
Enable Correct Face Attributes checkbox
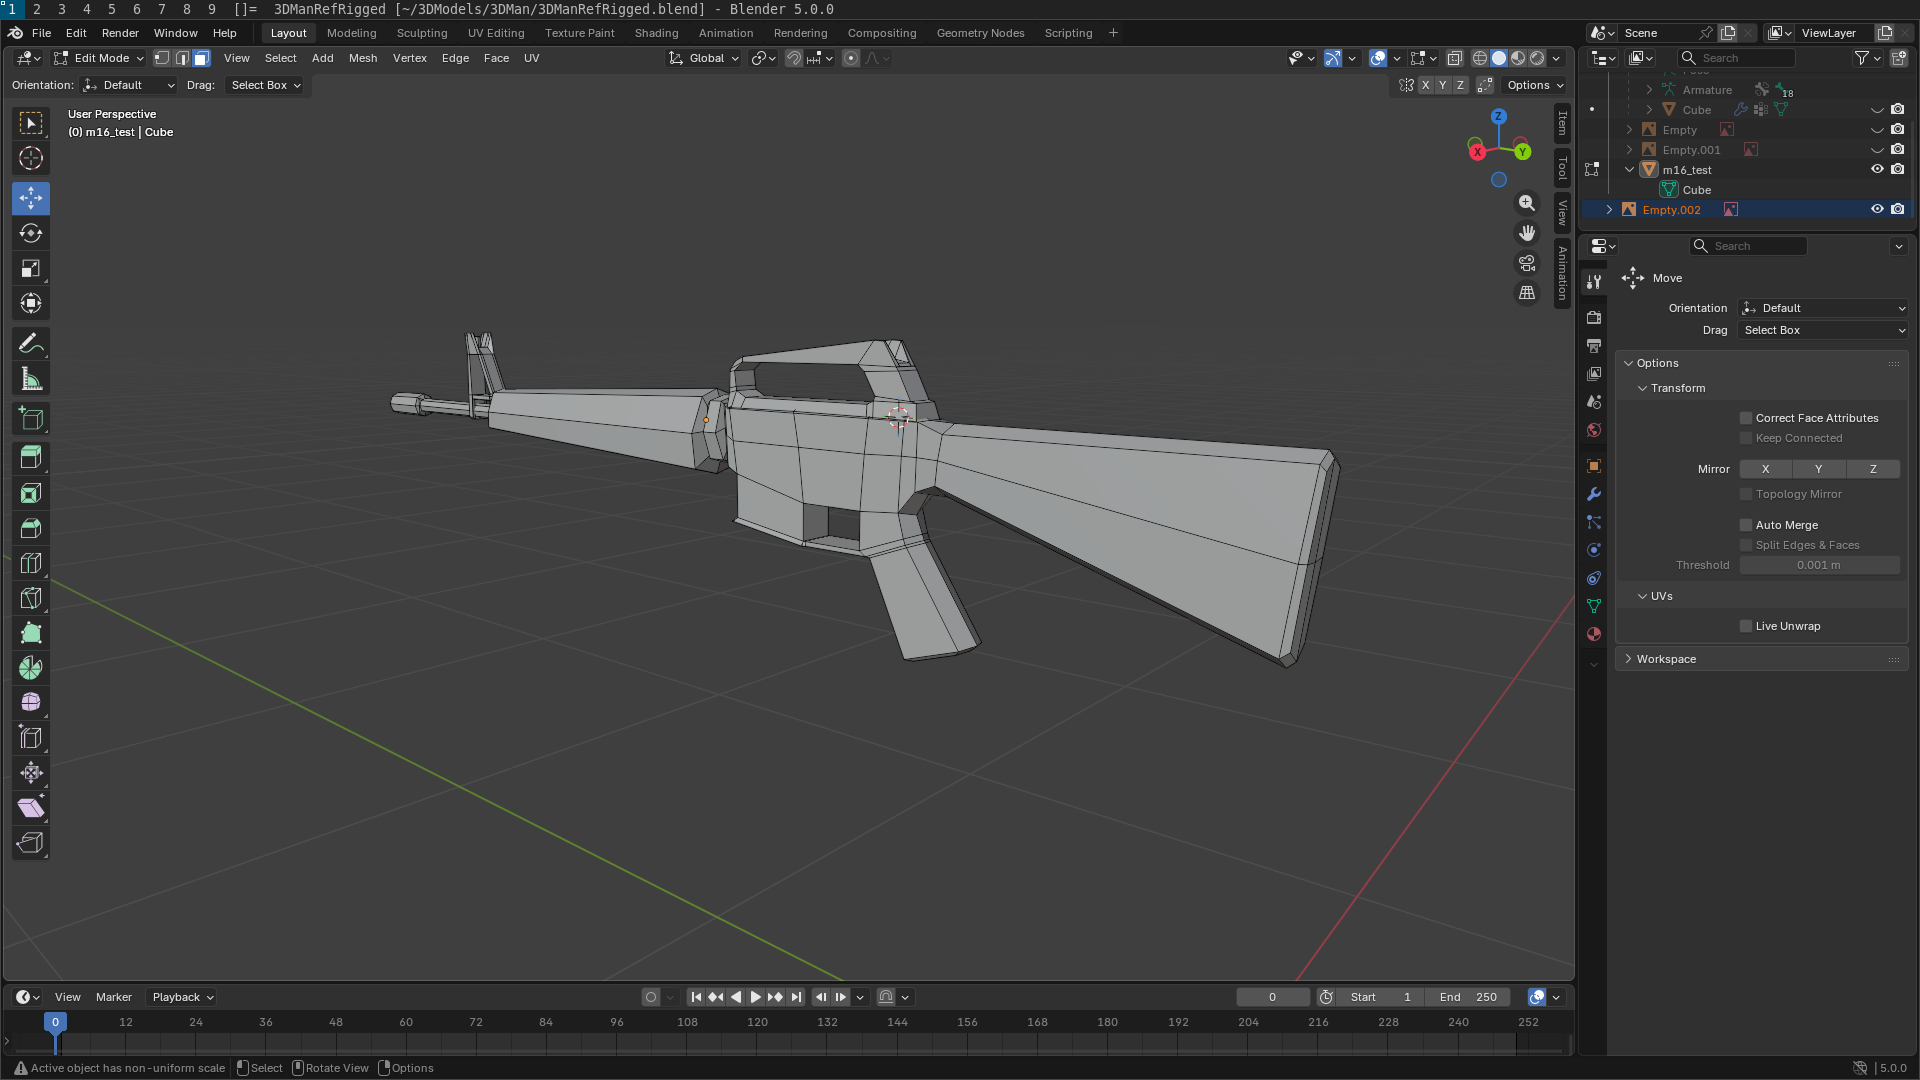pos(1746,418)
